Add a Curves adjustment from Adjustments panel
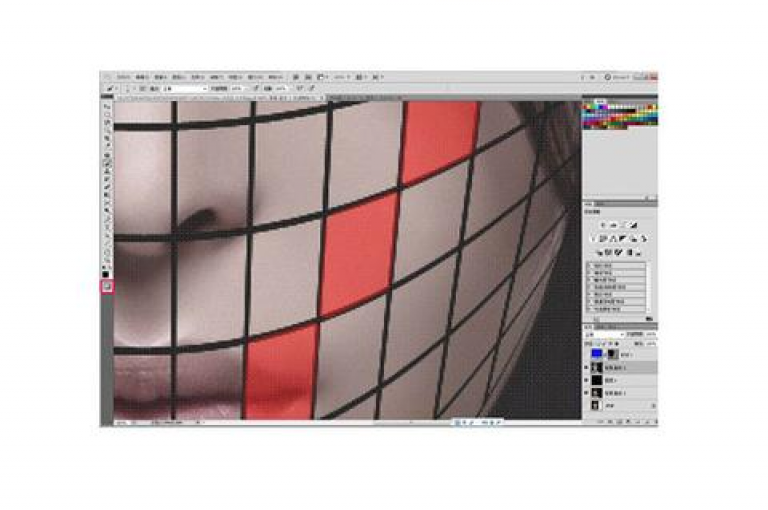Image resolution: width=768 pixels, height=510 pixels. tap(625, 225)
